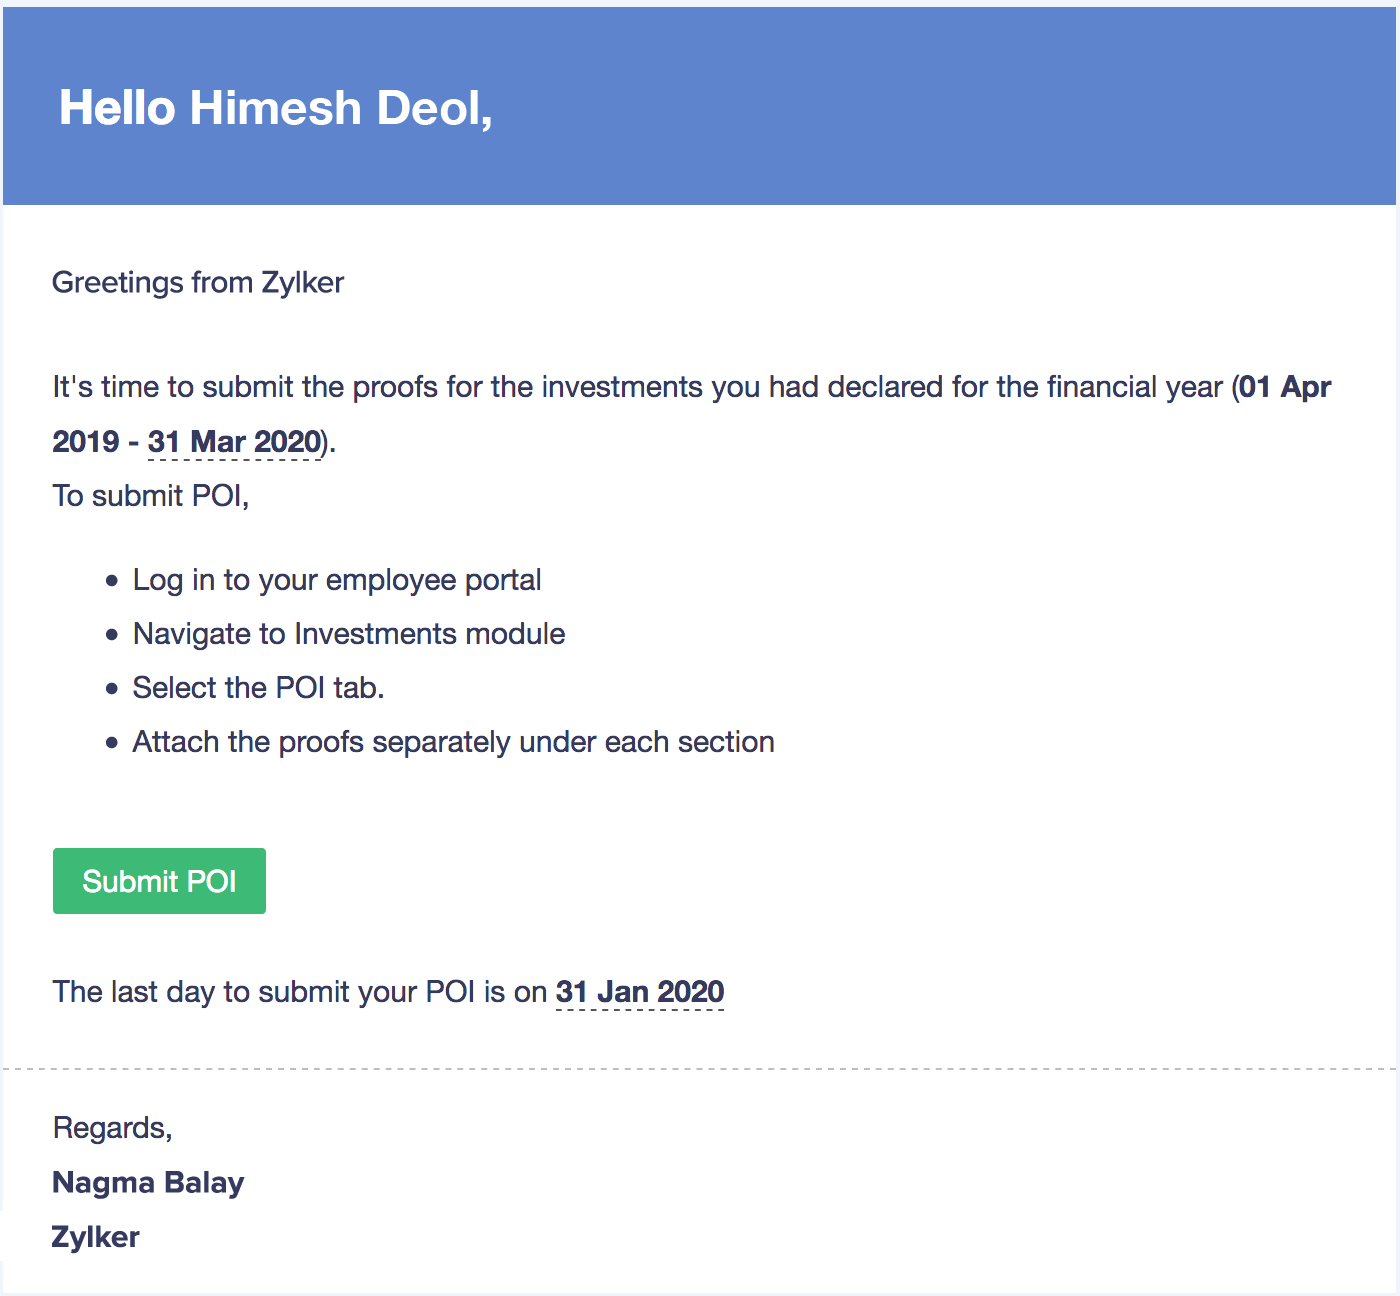Click the Greetings from Zylker line
This screenshot has height=1296, width=1400.
(x=198, y=283)
